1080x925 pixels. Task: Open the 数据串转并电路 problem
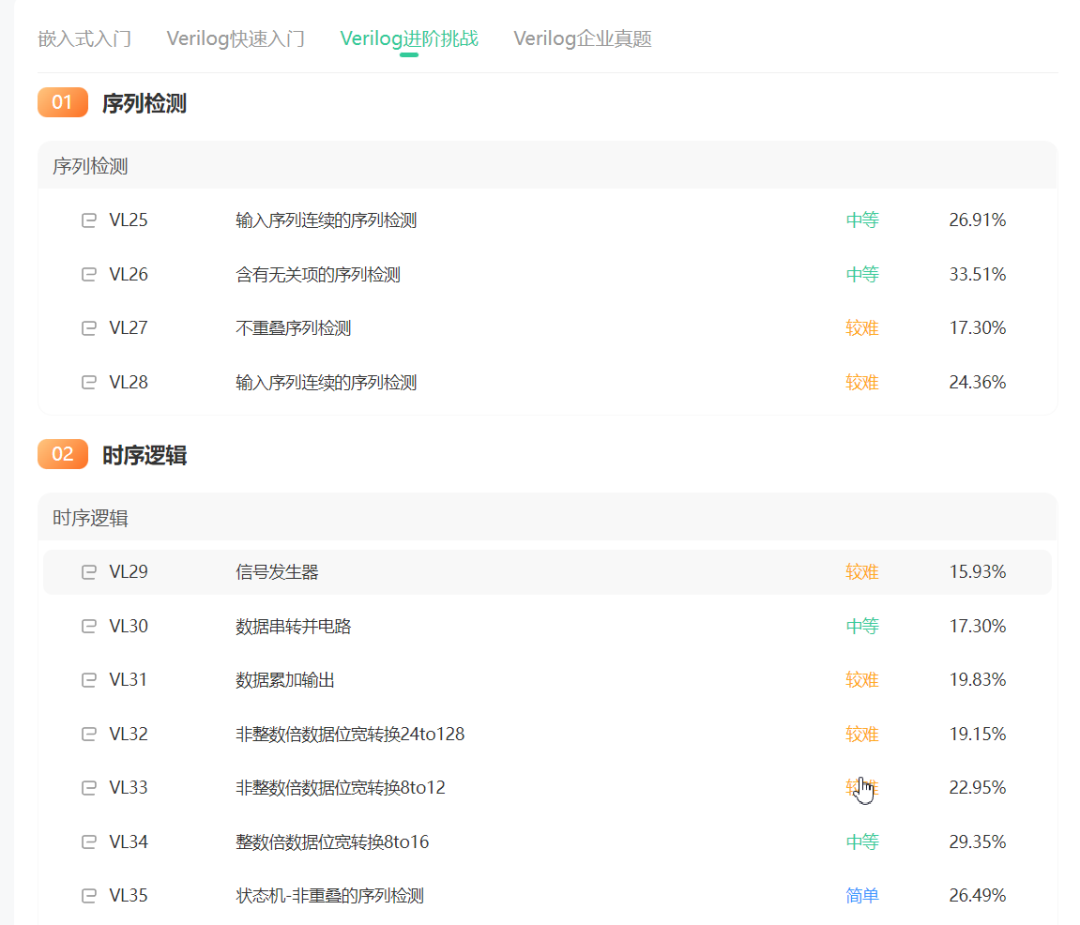(x=286, y=626)
